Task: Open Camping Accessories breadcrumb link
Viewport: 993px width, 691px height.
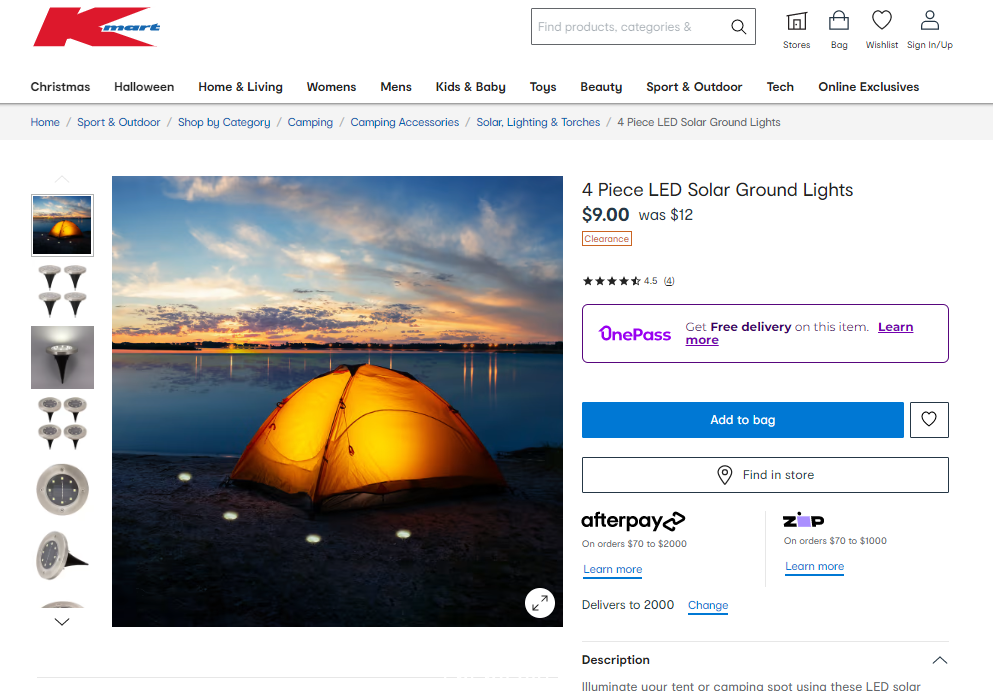Action: (405, 122)
